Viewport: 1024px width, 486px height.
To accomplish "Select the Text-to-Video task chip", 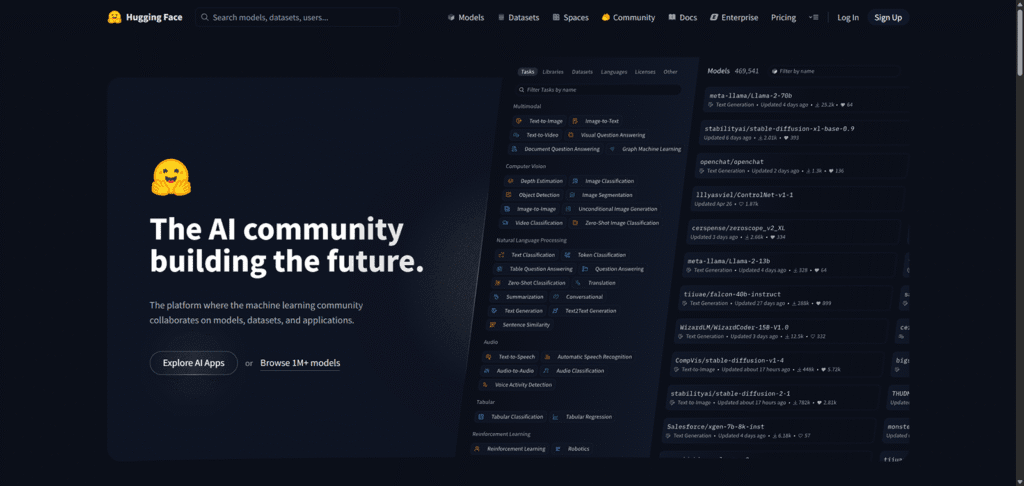I will click(536, 135).
